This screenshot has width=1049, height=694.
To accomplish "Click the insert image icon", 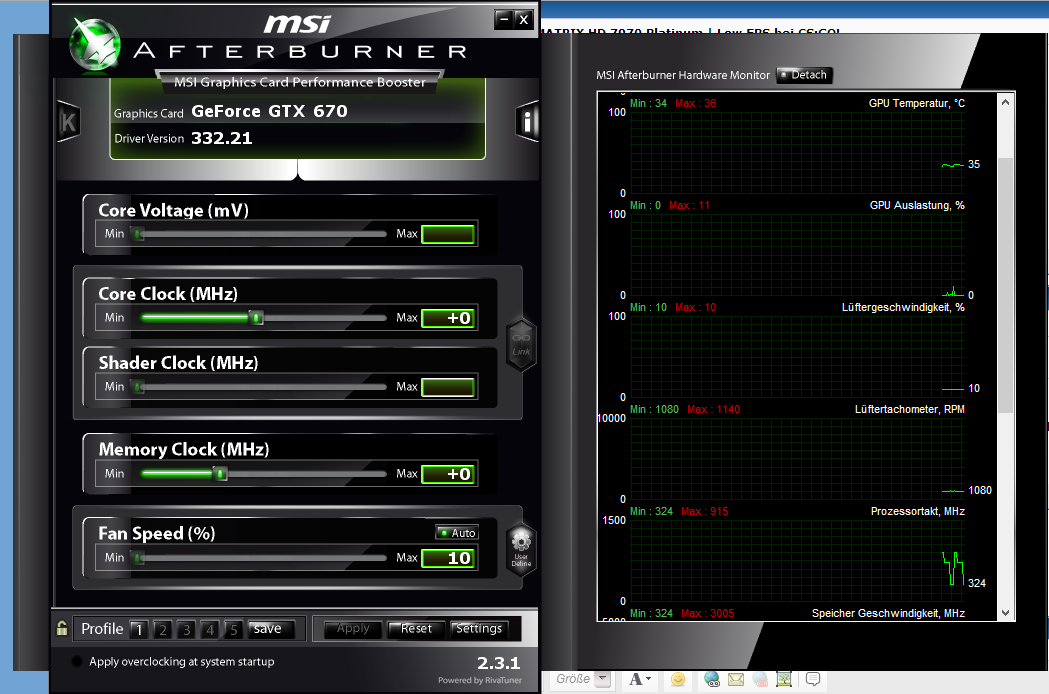I will [783, 679].
